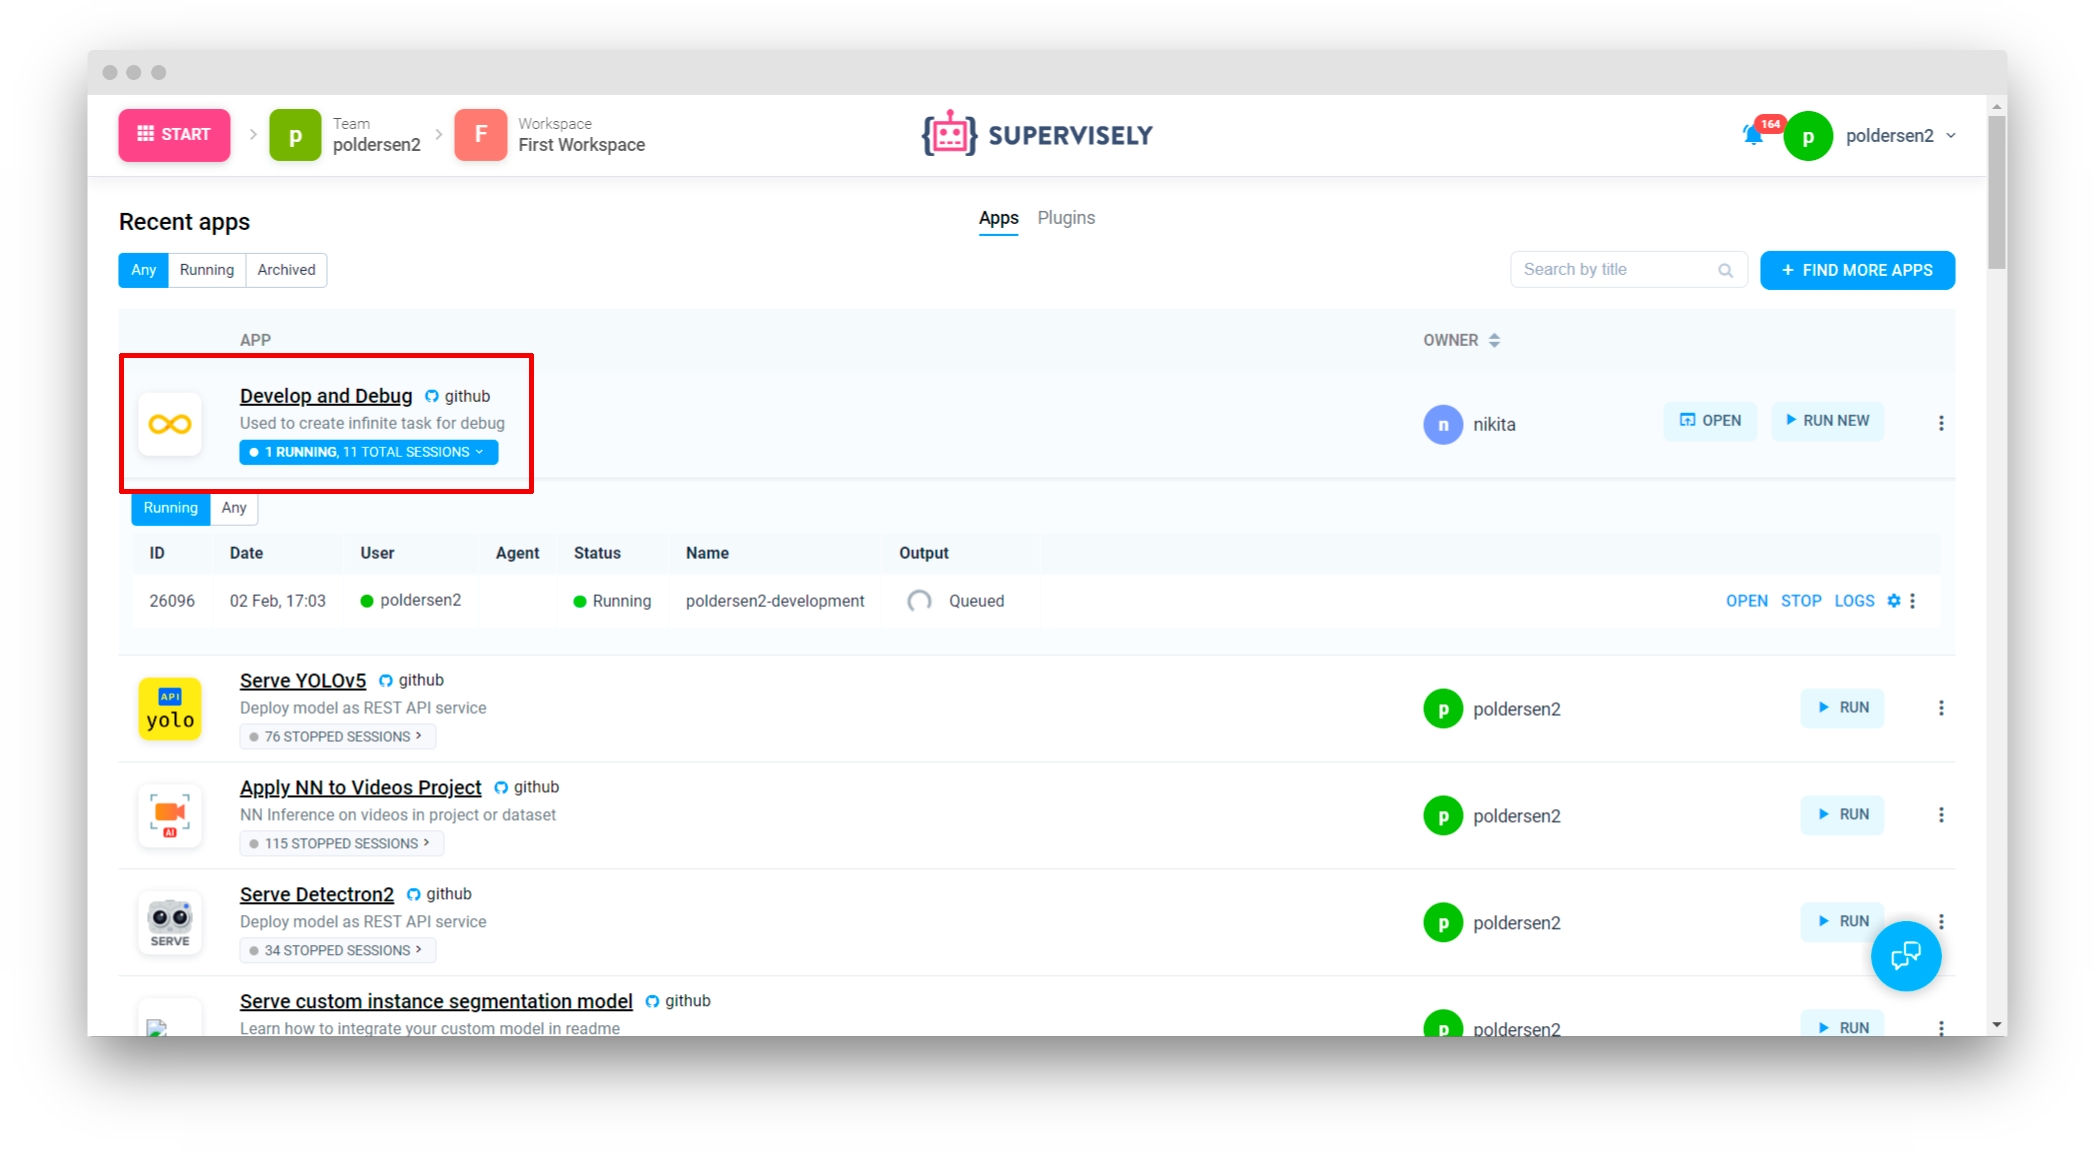Click session ID 26096
The width and height of the screenshot is (2095, 1161).
click(x=172, y=601)
